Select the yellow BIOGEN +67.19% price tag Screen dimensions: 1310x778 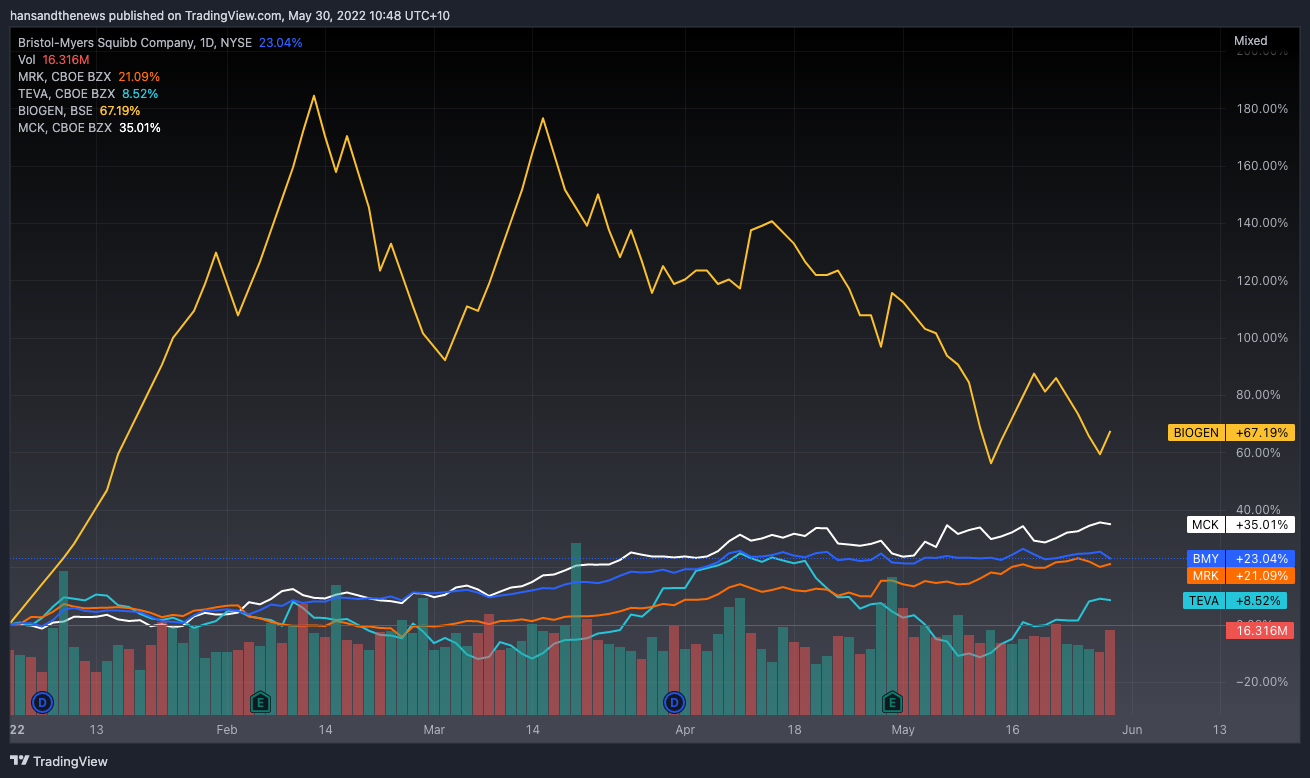(1231, 433)
